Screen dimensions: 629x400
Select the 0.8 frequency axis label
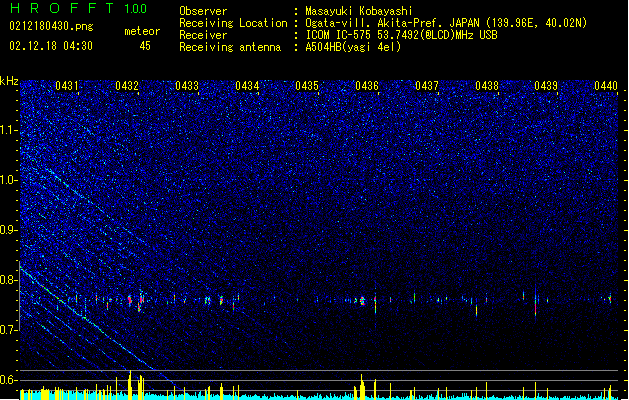point(8,280)
